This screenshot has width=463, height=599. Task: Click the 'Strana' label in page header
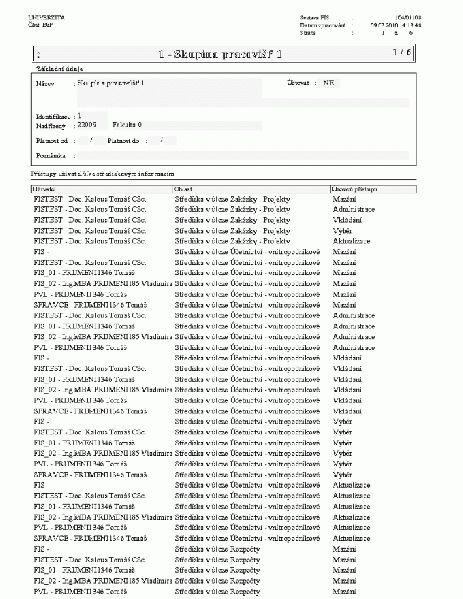308,33
